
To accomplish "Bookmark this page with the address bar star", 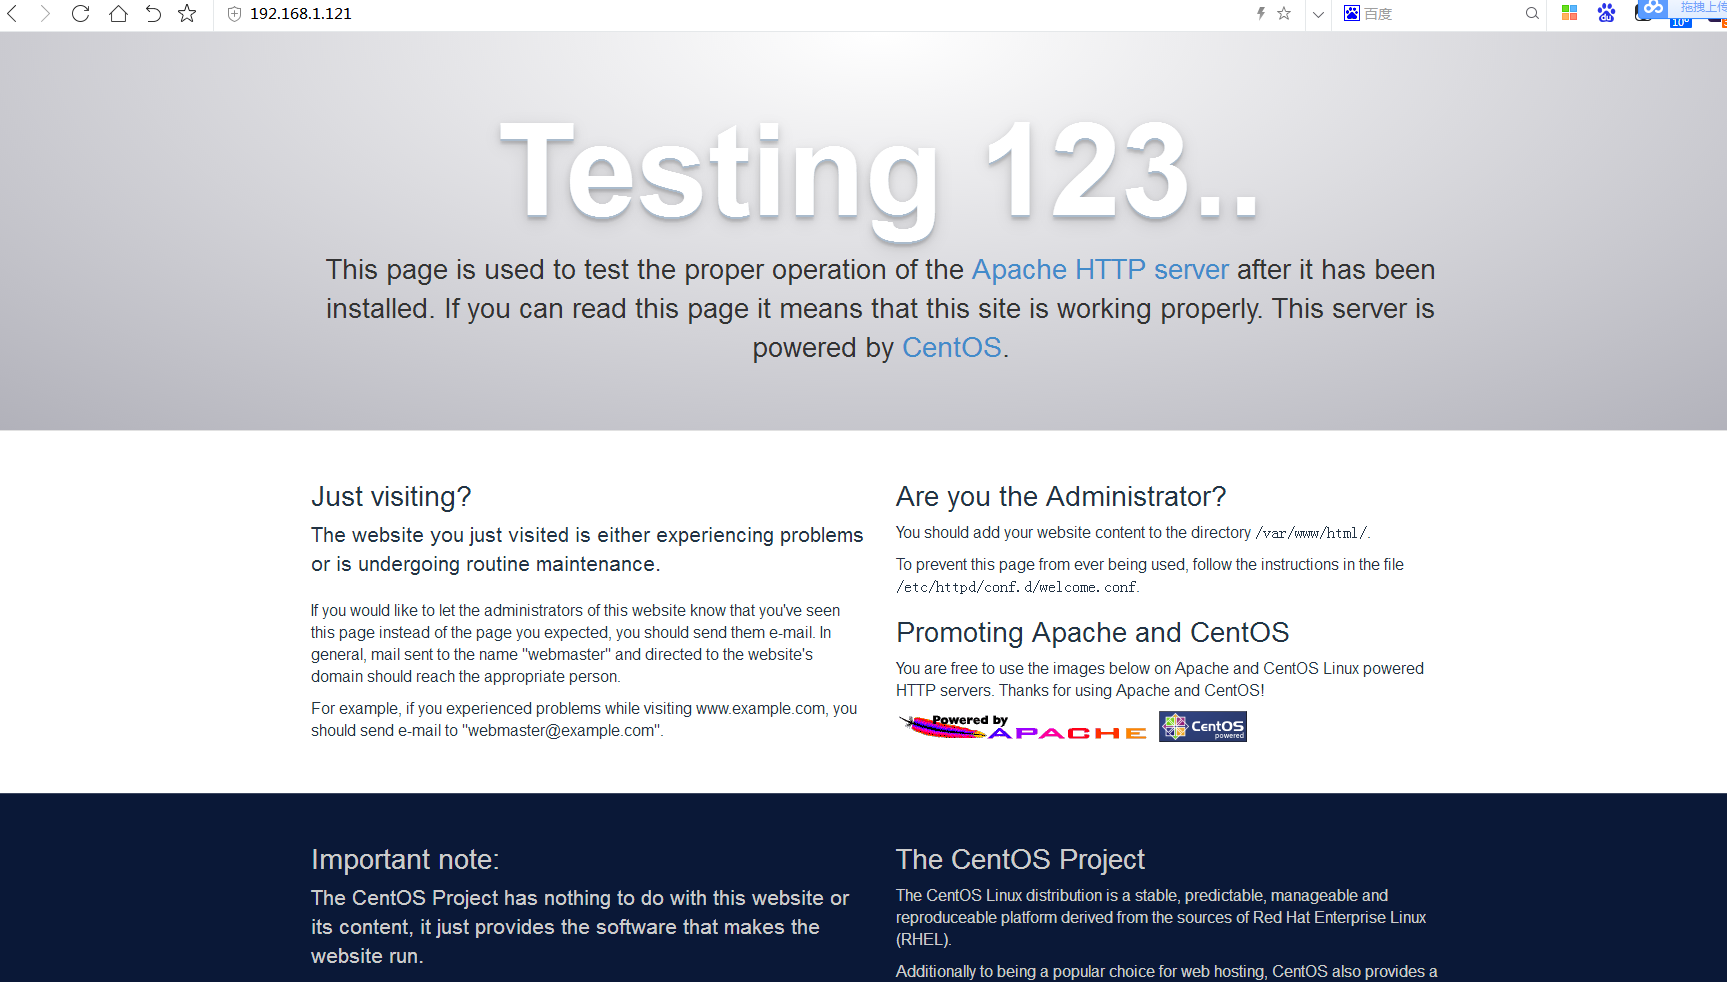I will click(1284, 13).
